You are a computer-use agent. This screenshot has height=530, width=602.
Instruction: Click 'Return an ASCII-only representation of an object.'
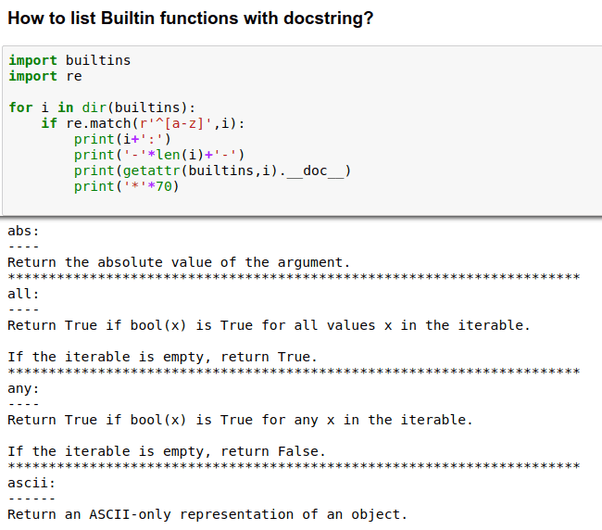coord(207,514)
